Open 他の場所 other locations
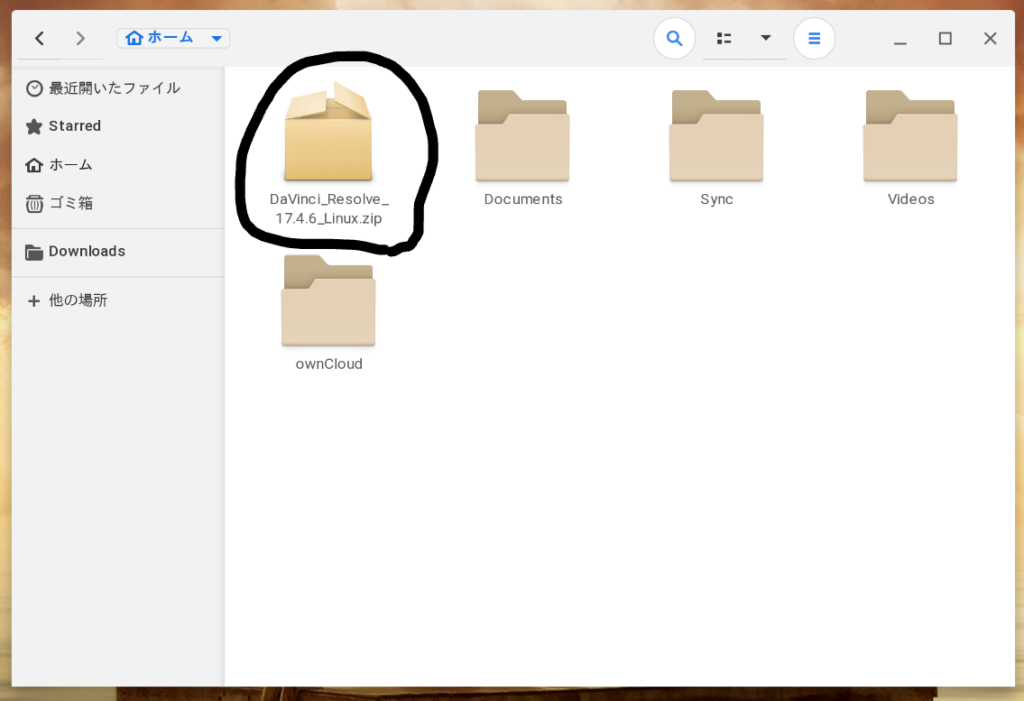1024x701 pixels. [118, 301]
